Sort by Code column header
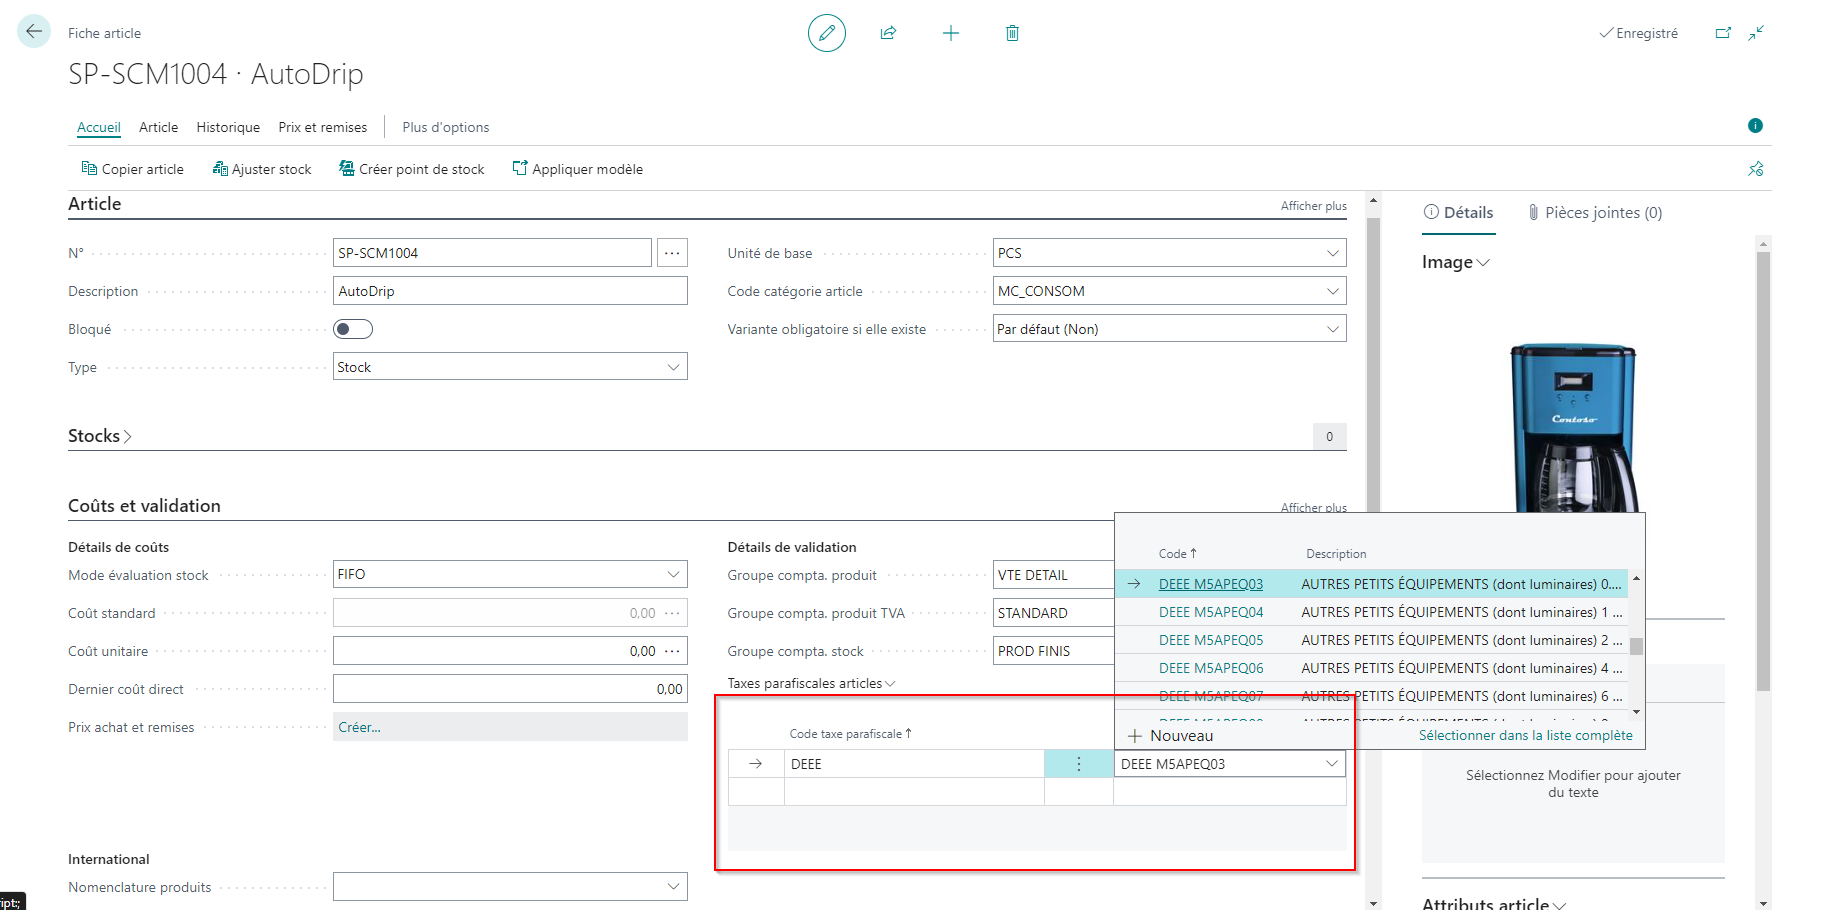 (x=1177, y=554)
